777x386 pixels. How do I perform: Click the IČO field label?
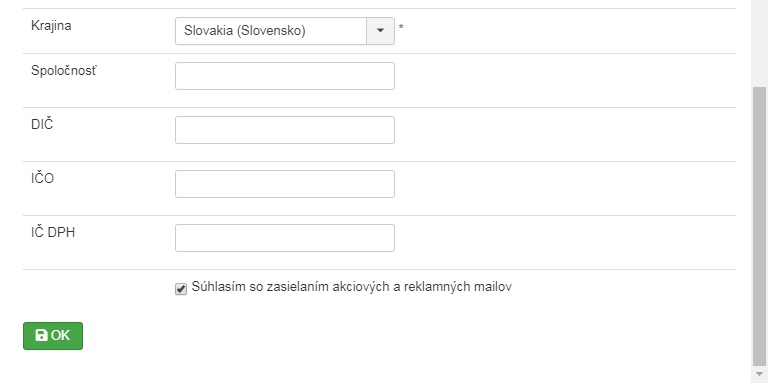pyautogui.click(x=43, y=179)
